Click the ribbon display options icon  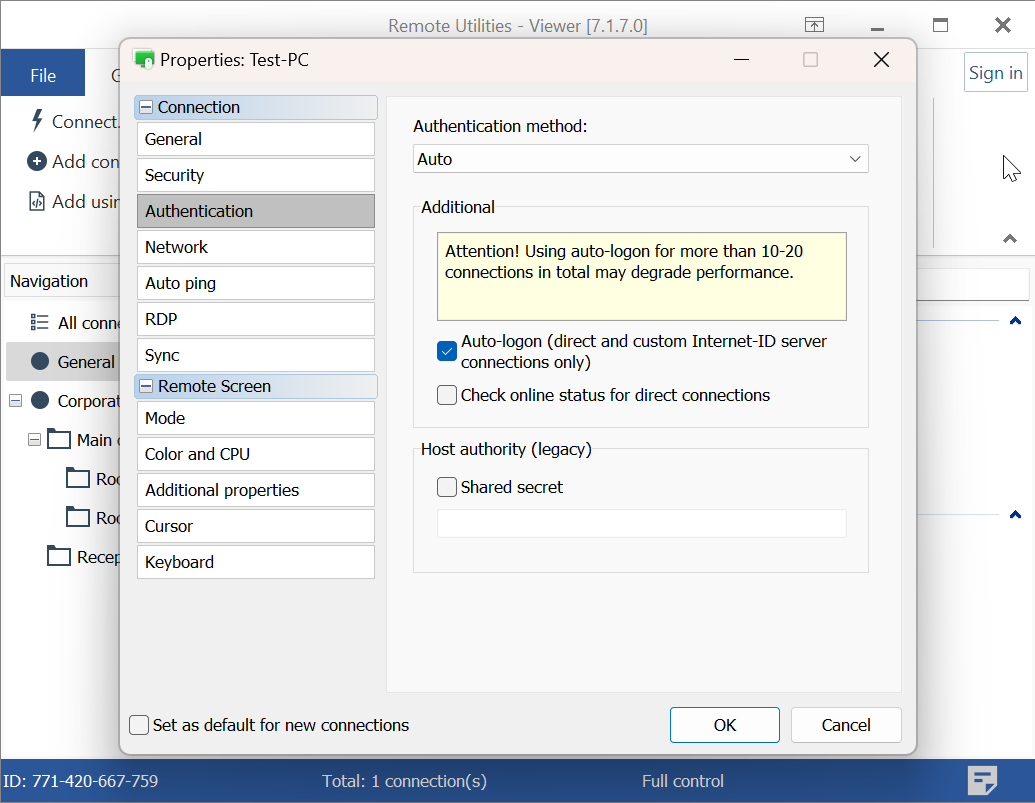point(815,25)
